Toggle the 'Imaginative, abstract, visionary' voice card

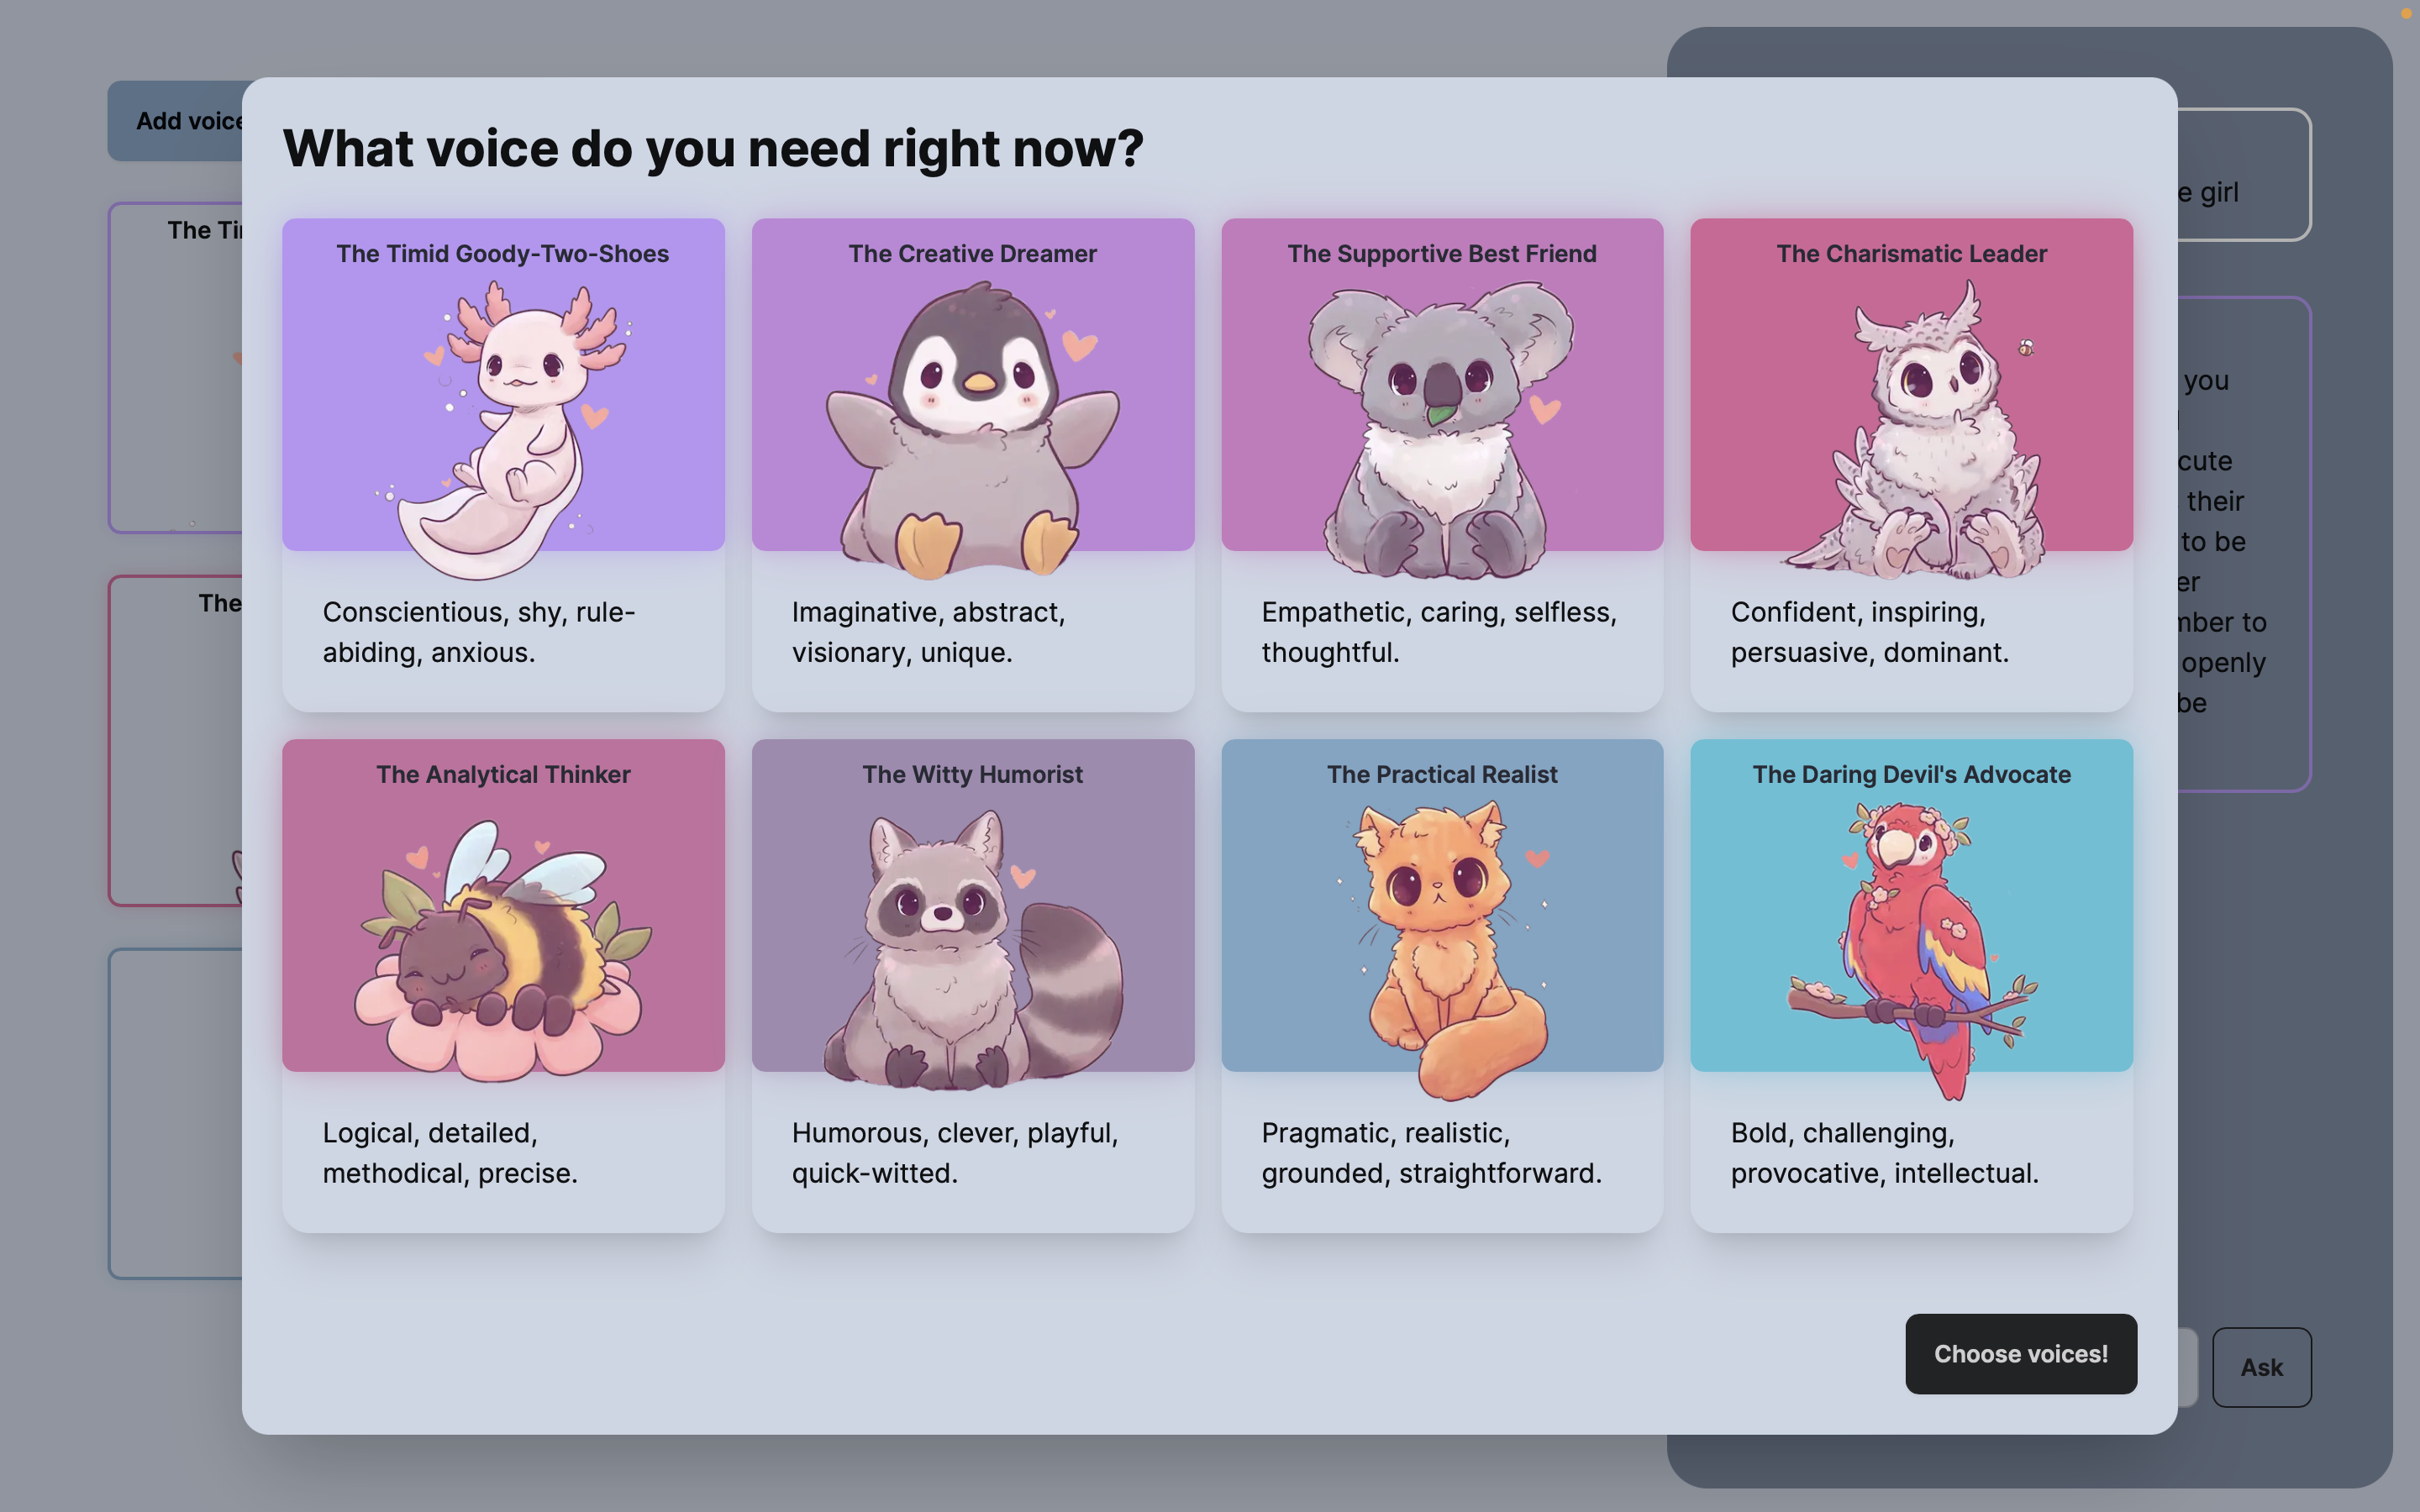(928, 632)
